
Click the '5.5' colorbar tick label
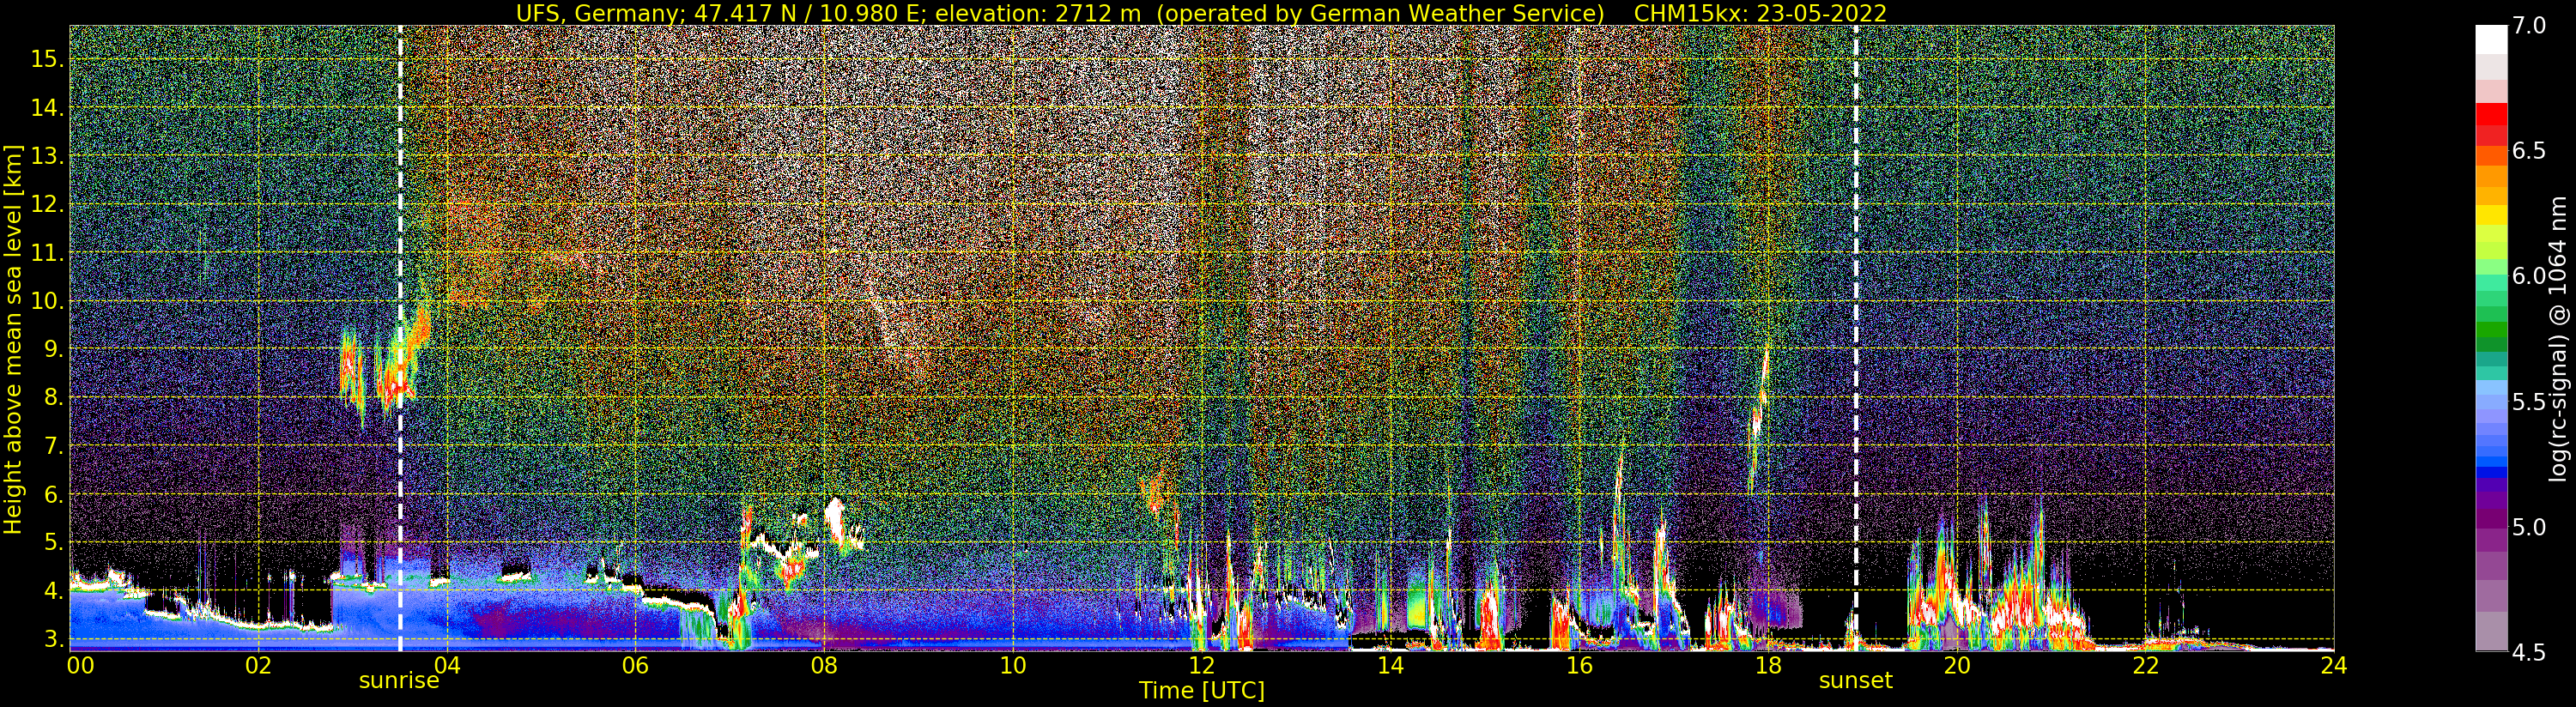[2529, 402]
